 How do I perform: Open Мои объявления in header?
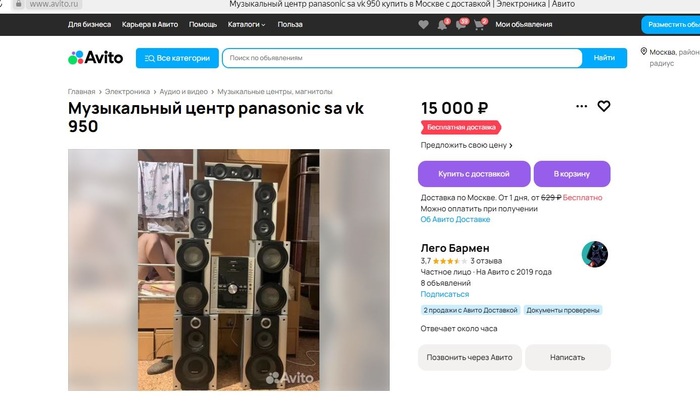[524, 25]
